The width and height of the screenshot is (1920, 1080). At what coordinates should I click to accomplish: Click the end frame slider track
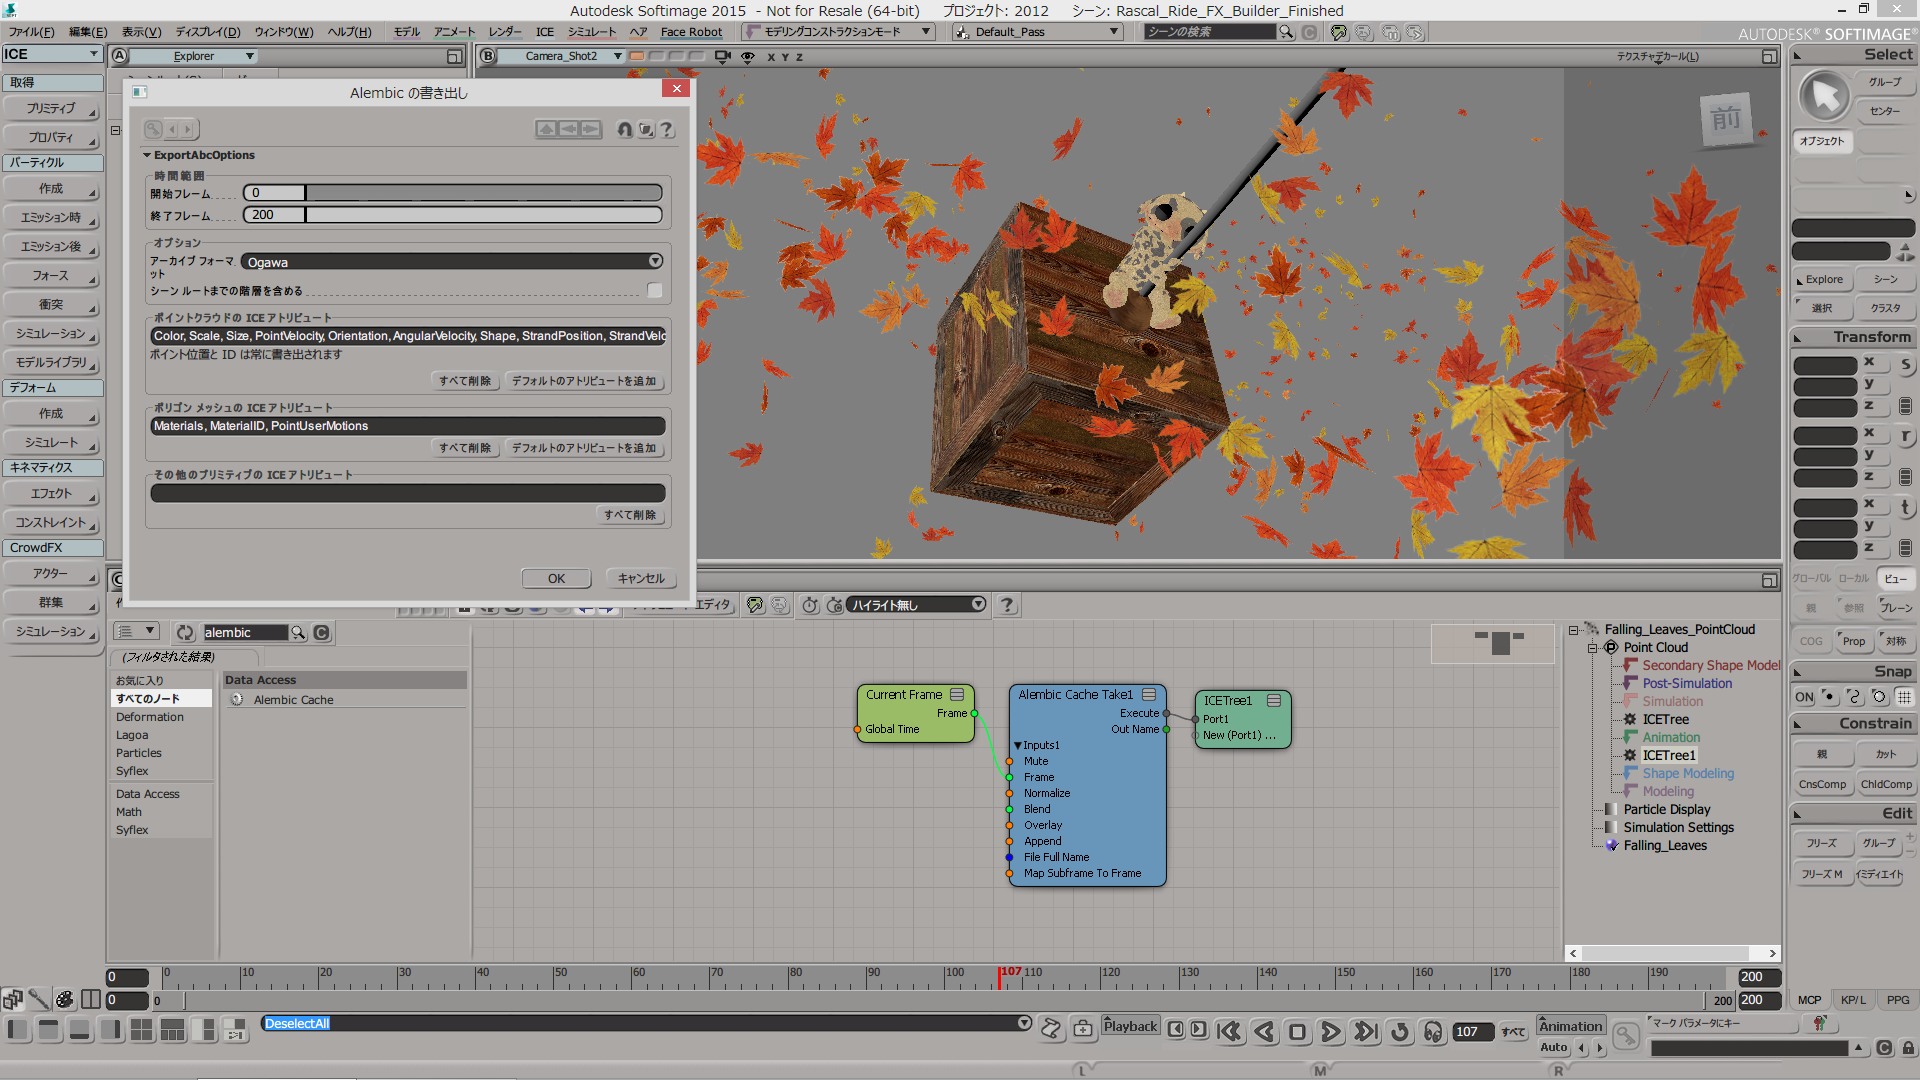click(x=483, y=215)
